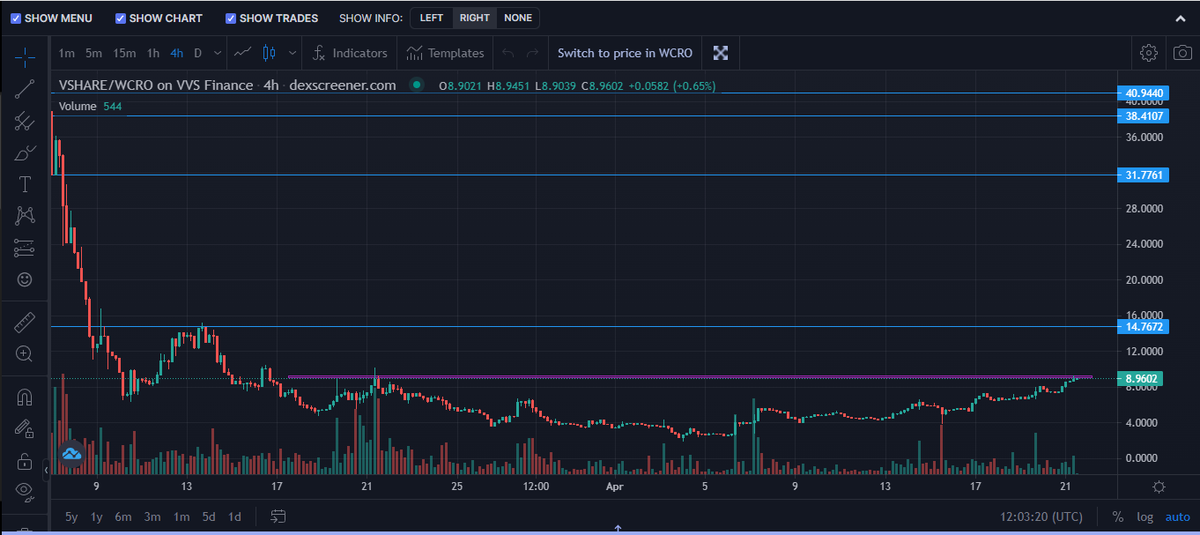Select the crosshair cursor tool
The height and width of the screenshot is (535, 1200).
point(25,57)
